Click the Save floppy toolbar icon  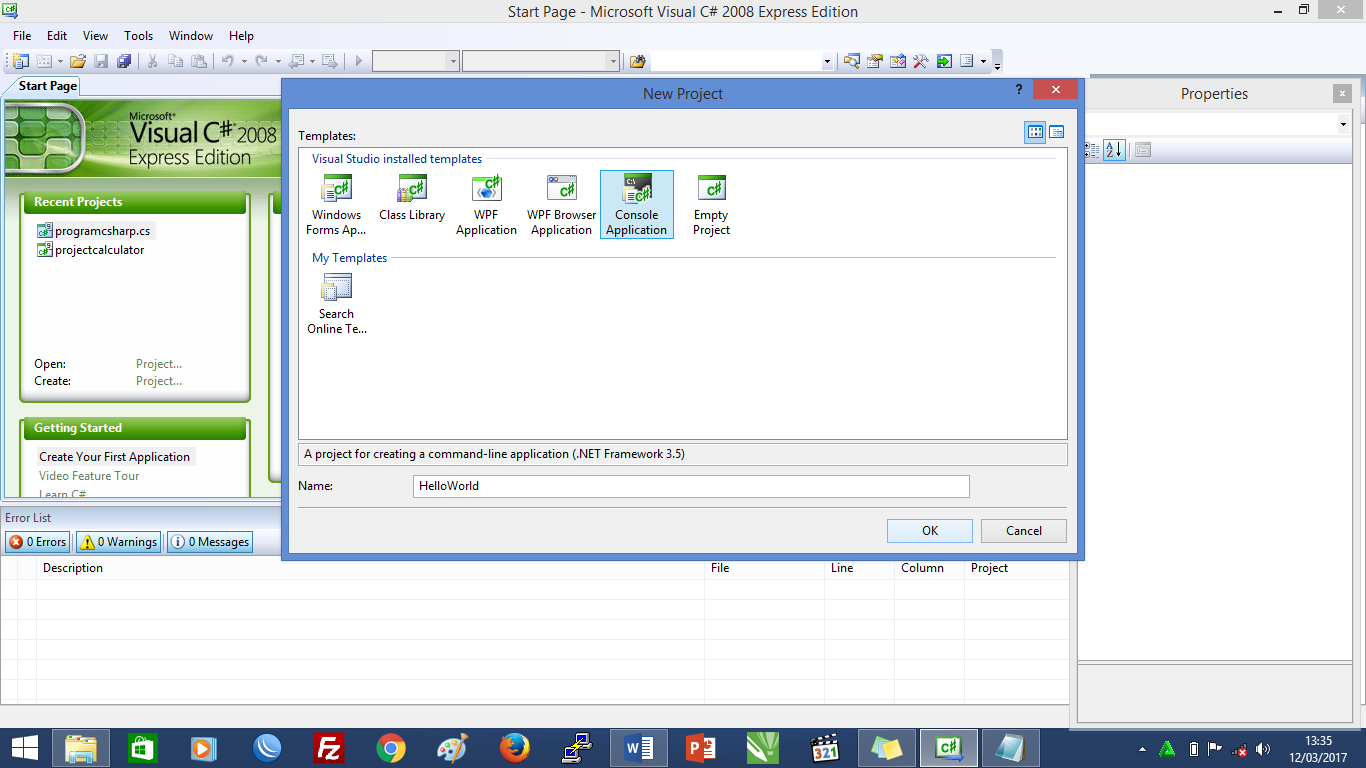pos(101,61)
